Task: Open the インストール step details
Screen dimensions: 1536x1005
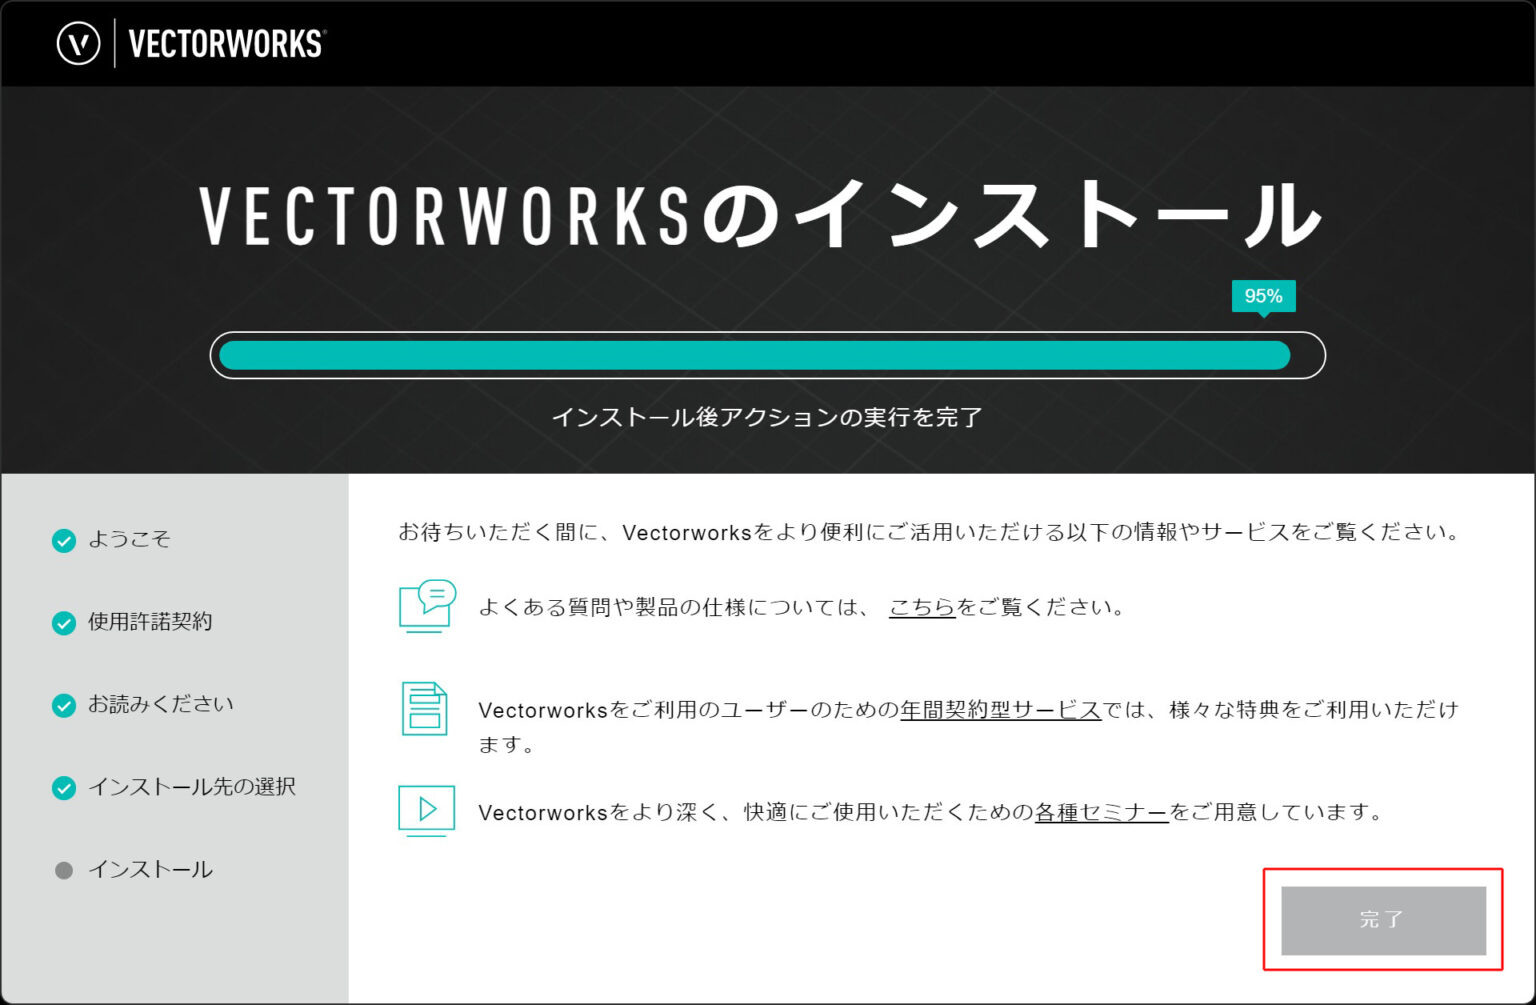Action: point(150,869)
